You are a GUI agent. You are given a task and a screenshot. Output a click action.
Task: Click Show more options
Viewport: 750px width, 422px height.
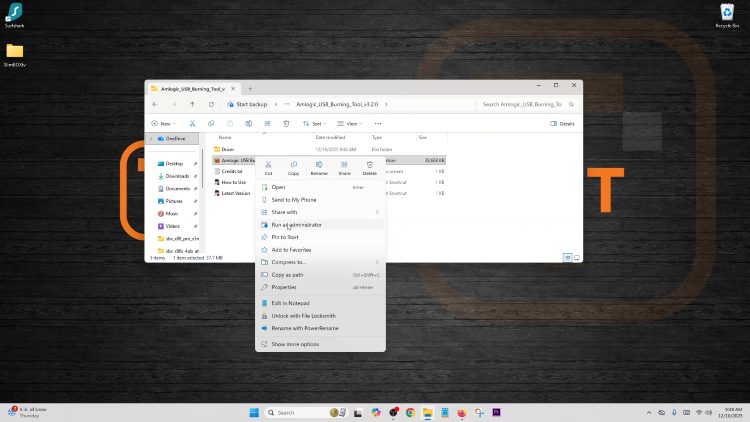[x=320, y=344]
